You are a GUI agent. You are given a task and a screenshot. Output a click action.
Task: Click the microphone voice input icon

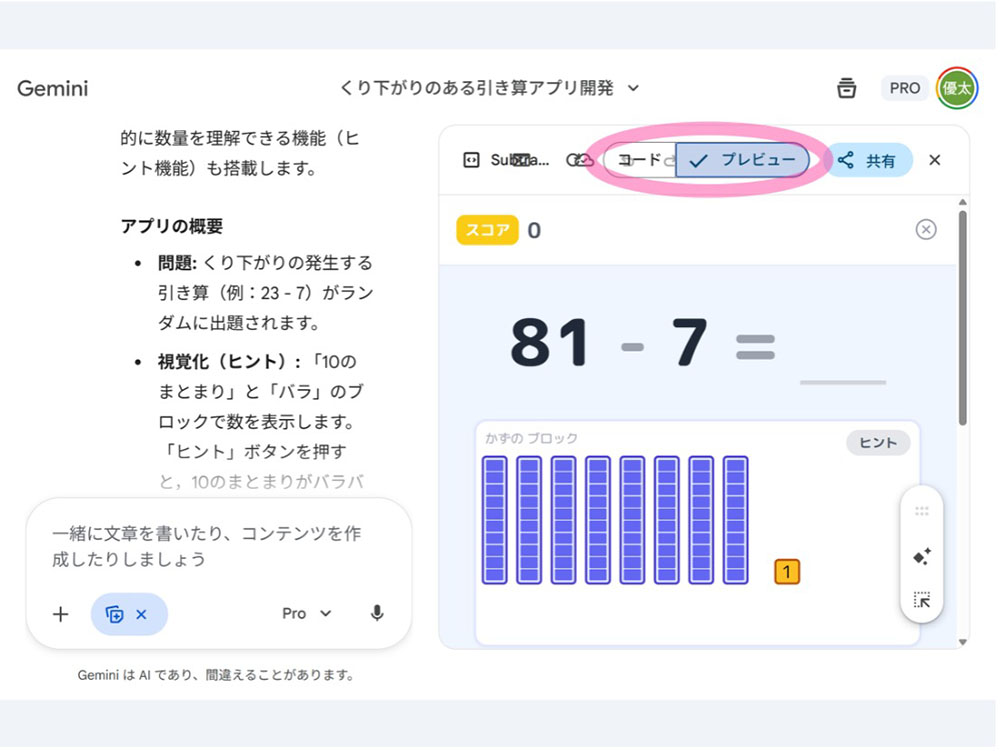tap(377, 613)
